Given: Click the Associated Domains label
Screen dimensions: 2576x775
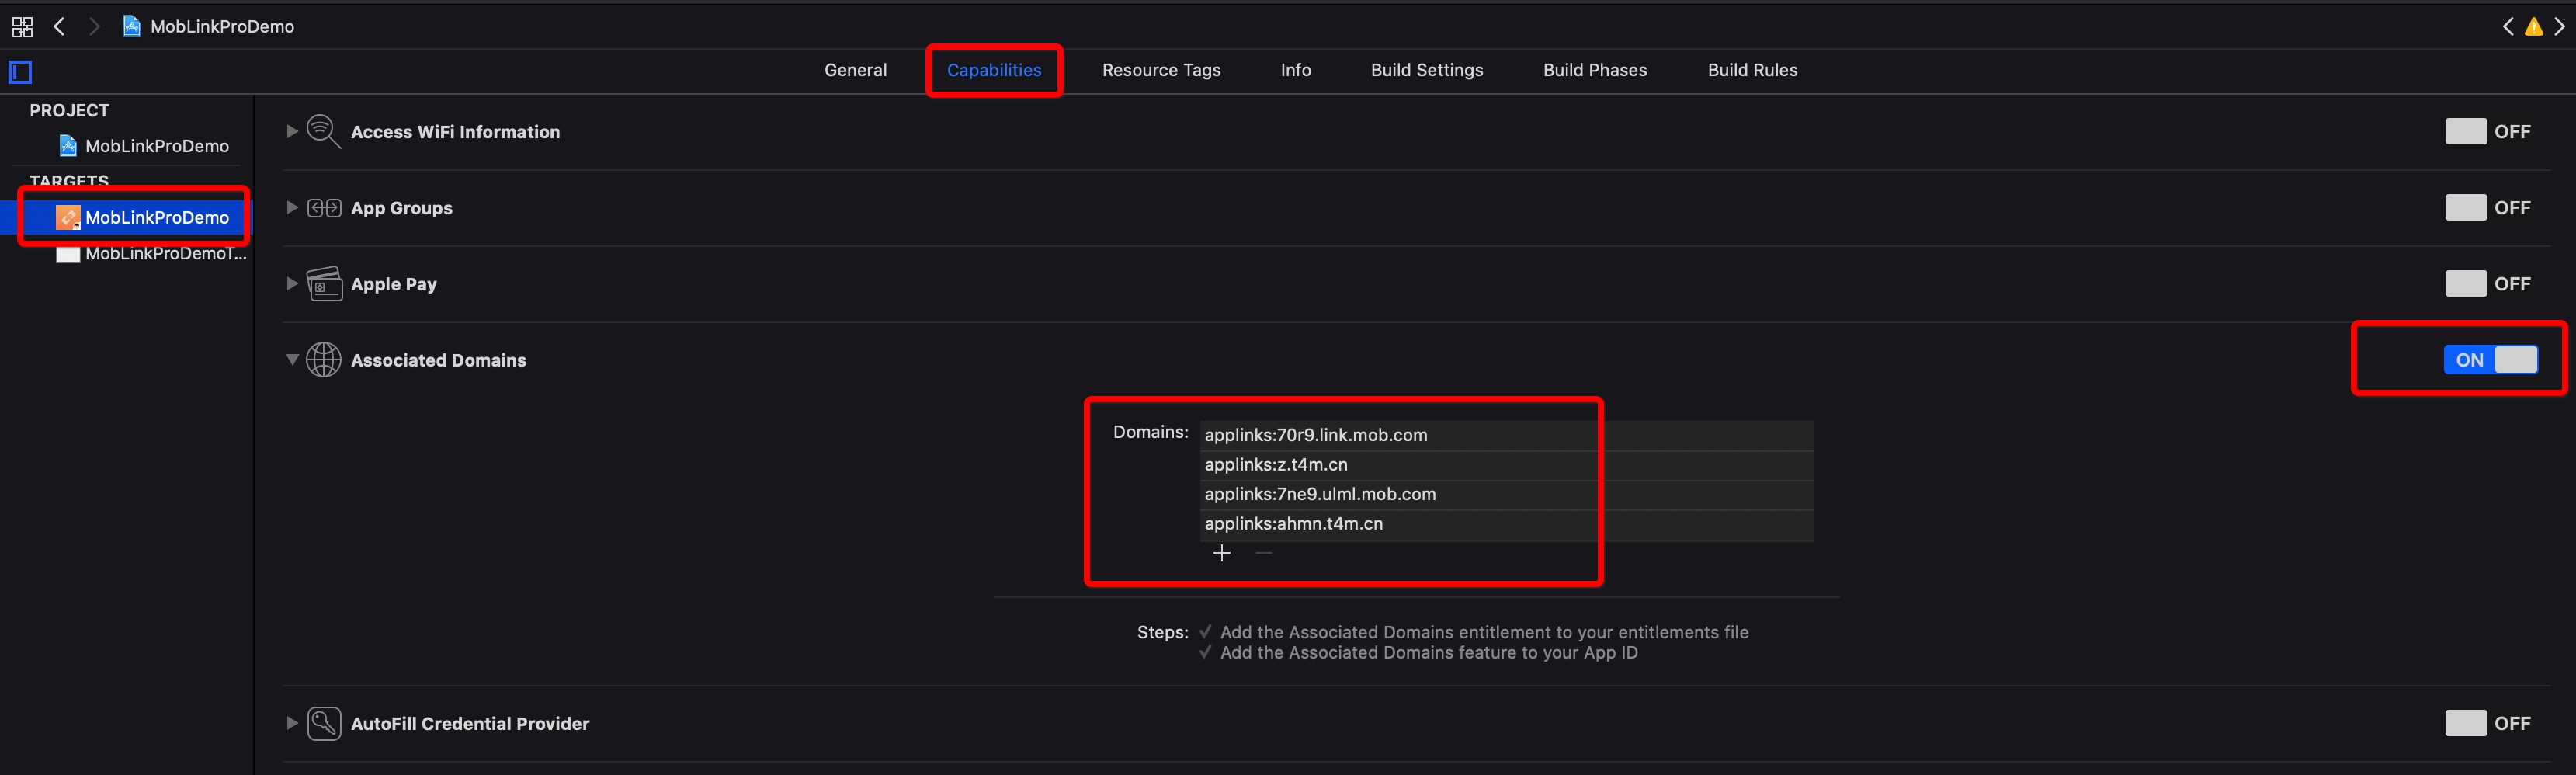Looking at the screenshot, I should click(x=438, y=360).
